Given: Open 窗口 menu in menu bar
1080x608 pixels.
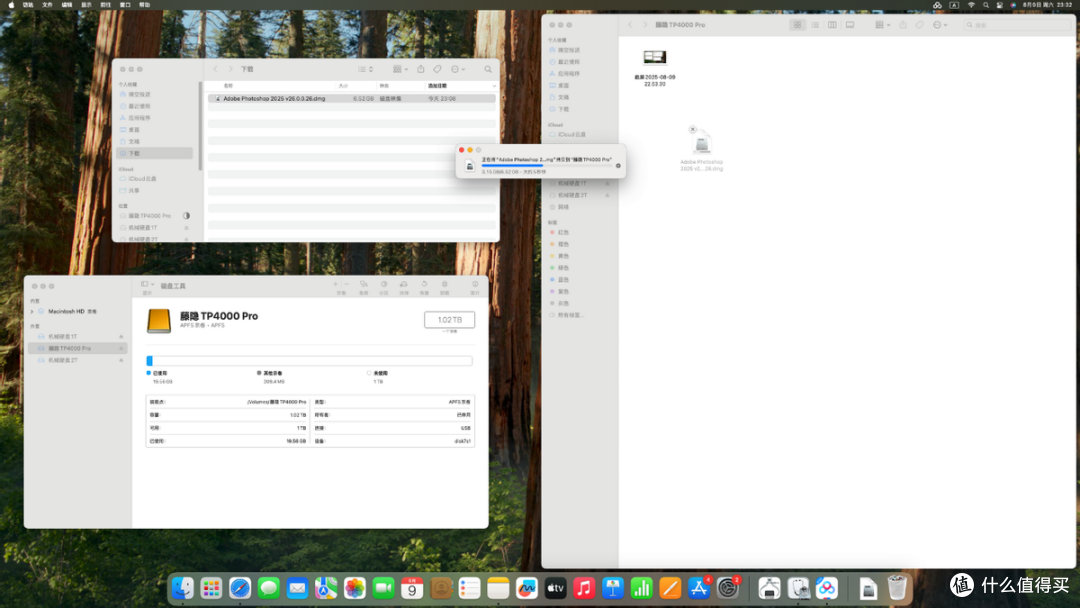Looking at the screenshot, I should pyautogui.click(x=125, y=5).
